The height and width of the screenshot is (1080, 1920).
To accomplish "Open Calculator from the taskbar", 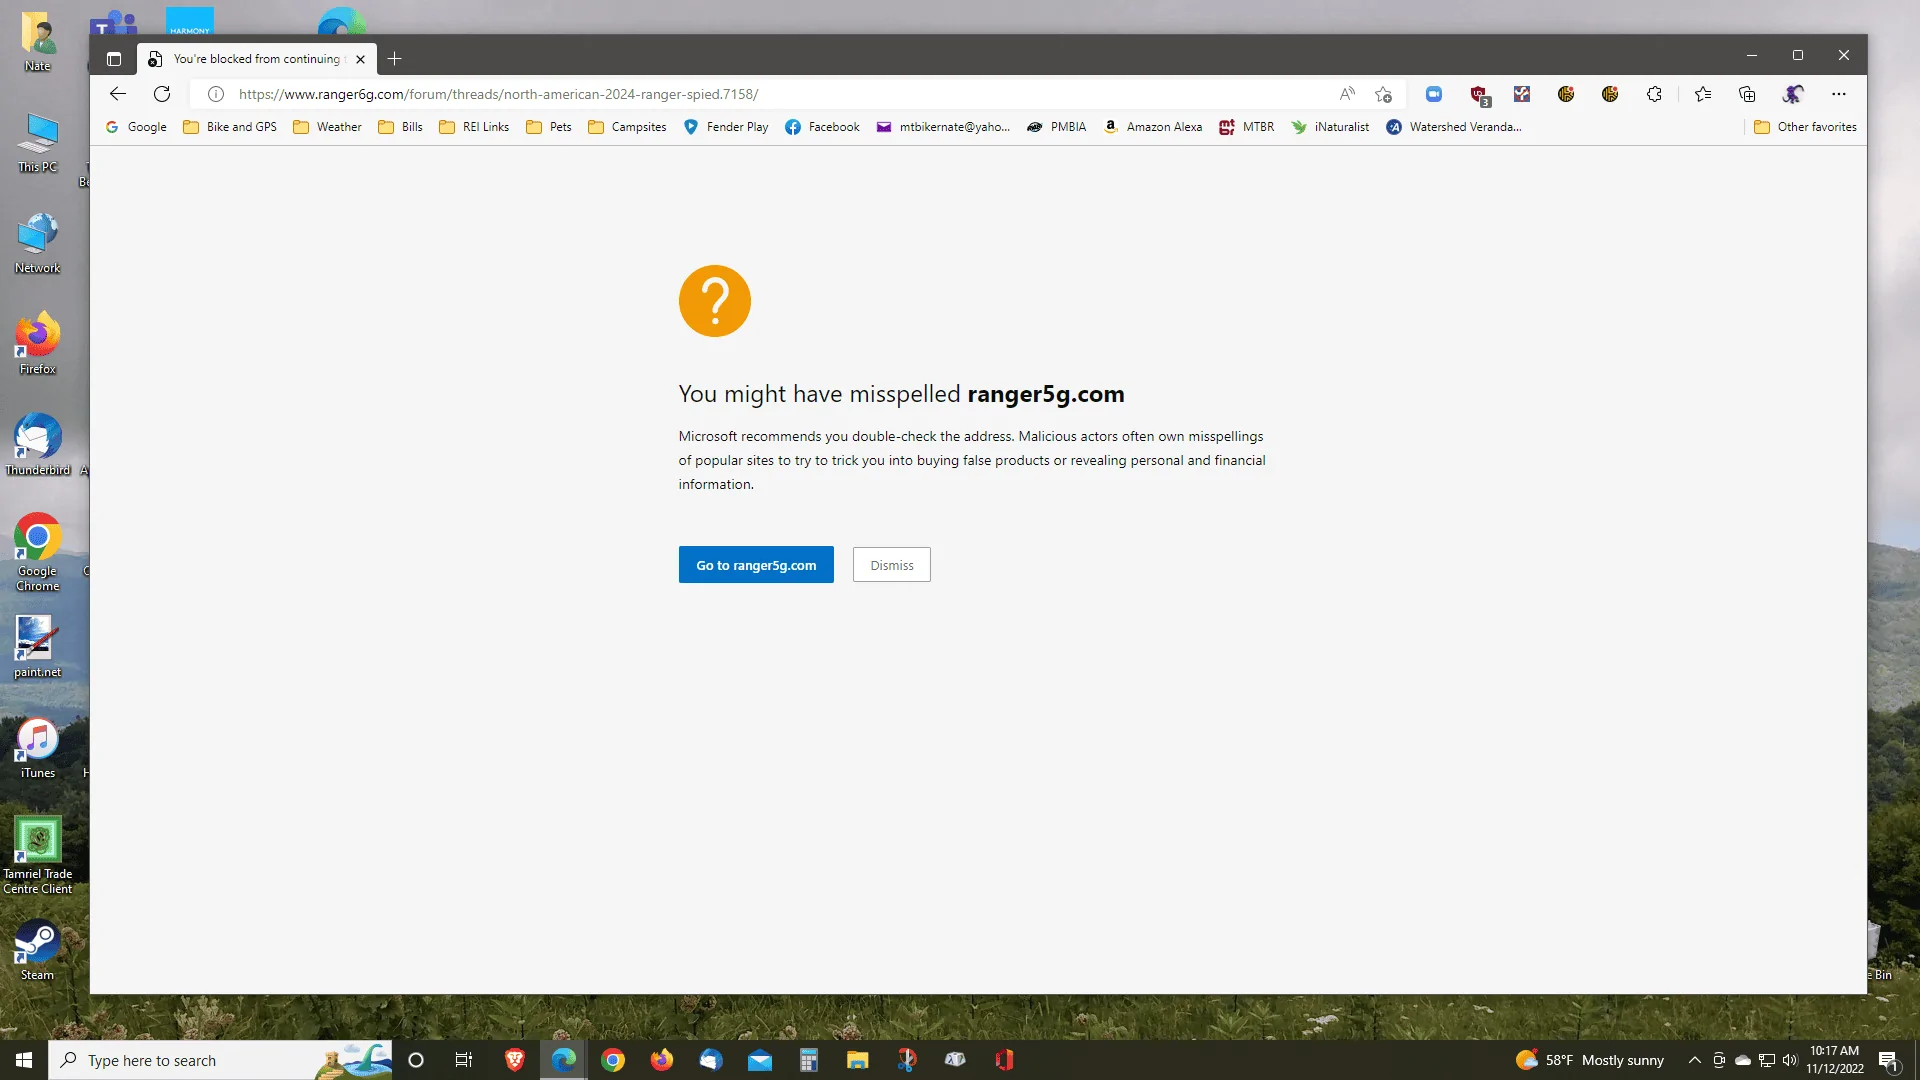I will click(809, 1060).
